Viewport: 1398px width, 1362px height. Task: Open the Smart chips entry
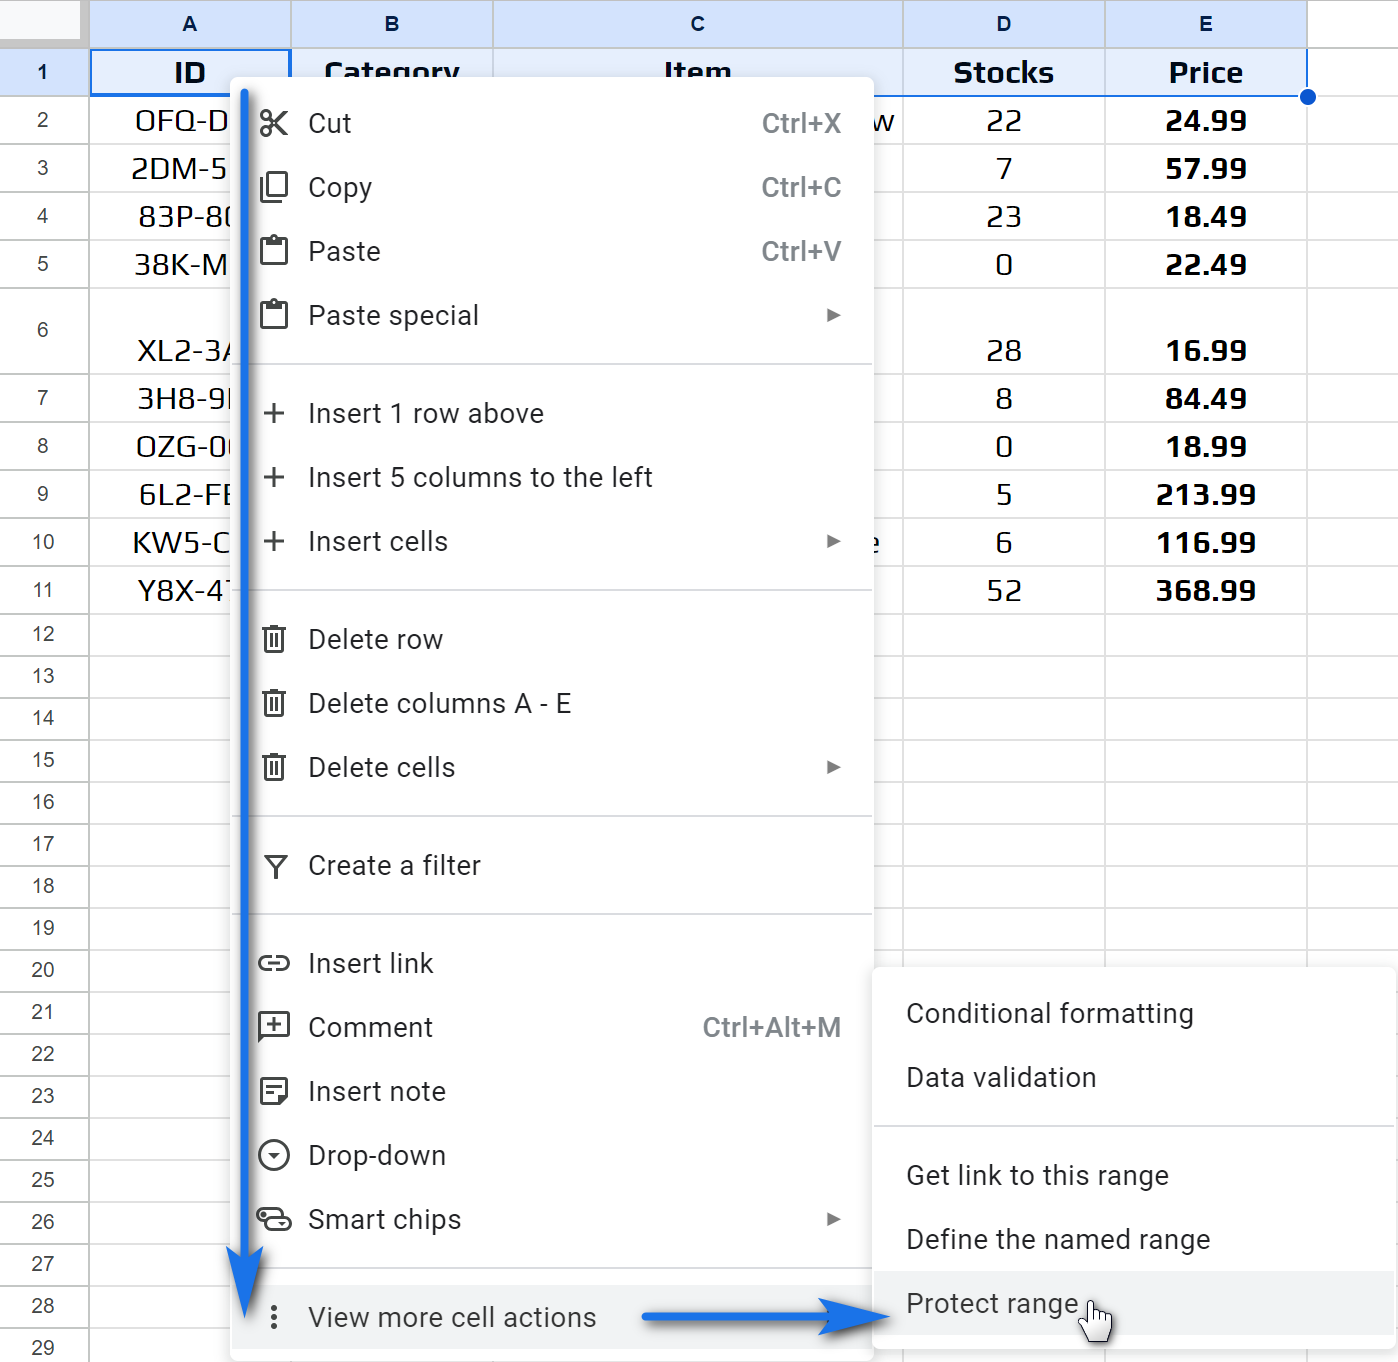[x=552, y=1219]
